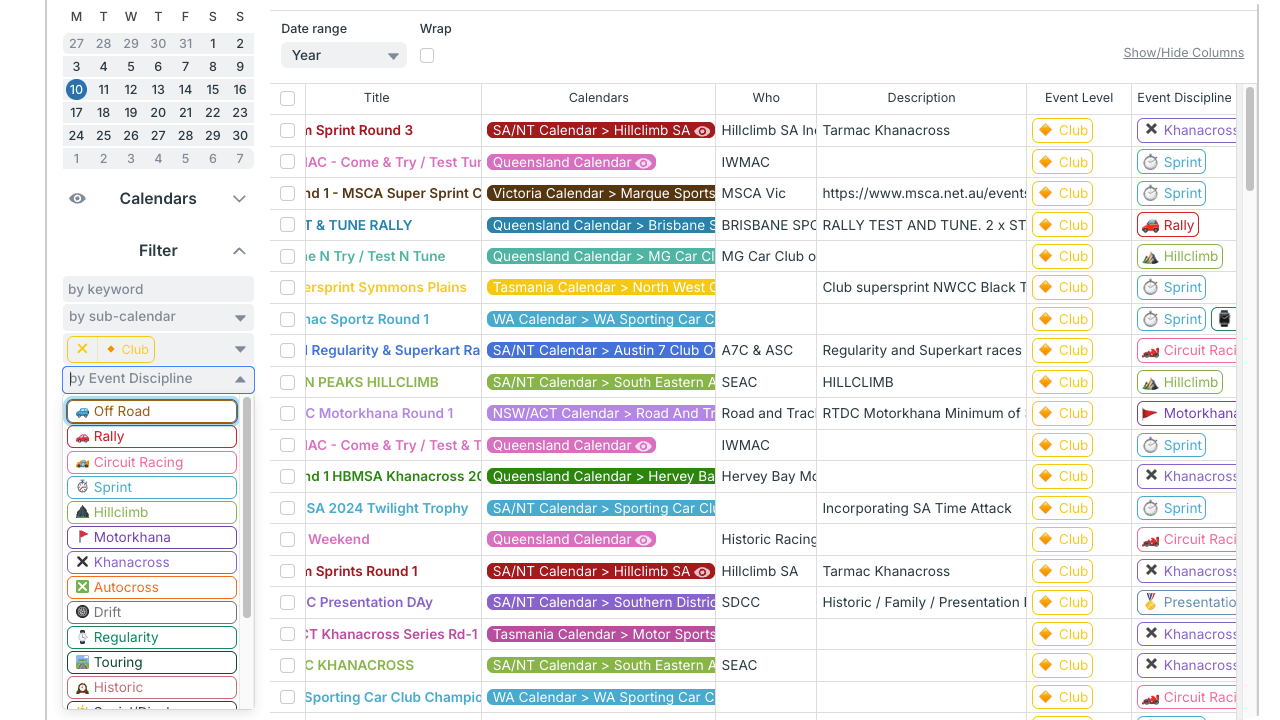Click the Rally discipline badge in table
The height and width of the screenshot is (720, 1280).
[1167, 225]
